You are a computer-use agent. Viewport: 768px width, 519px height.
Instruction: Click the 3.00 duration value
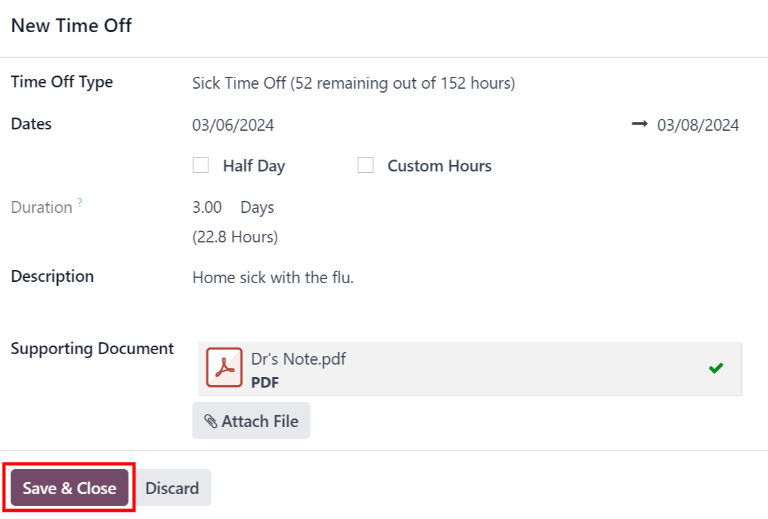(207, 207)
